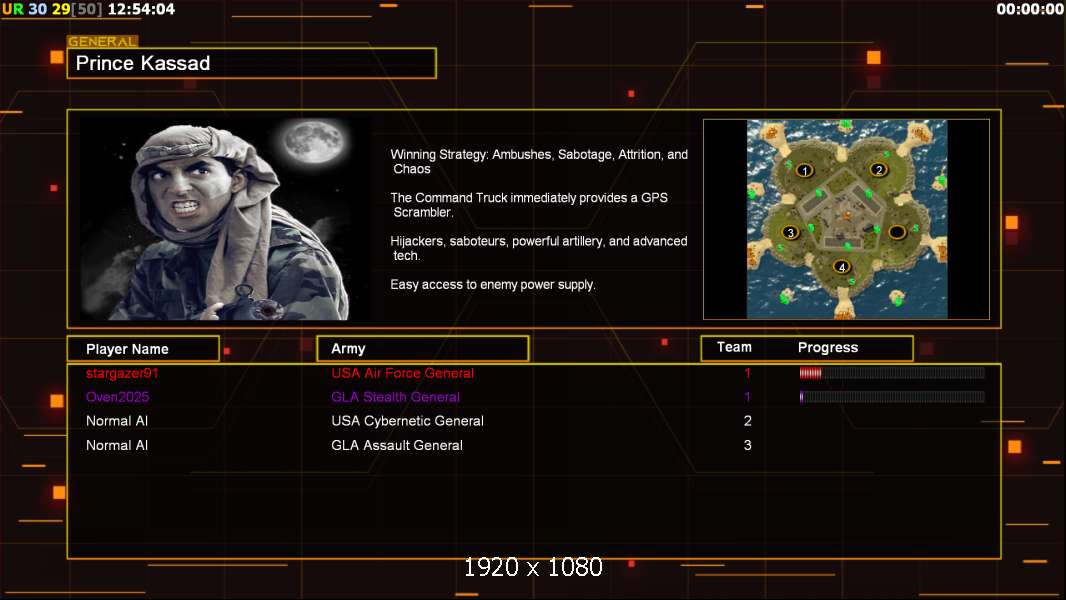Click the Hijackers, saboteurs description line
1066x600 pixels.
[x=538, y=248]
